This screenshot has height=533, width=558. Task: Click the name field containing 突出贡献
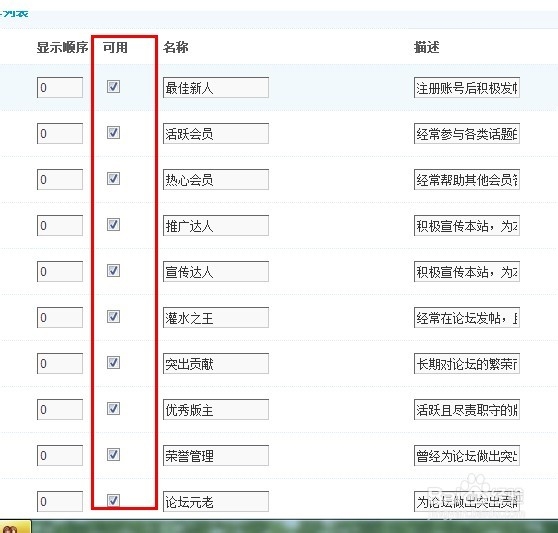[216, 363]
